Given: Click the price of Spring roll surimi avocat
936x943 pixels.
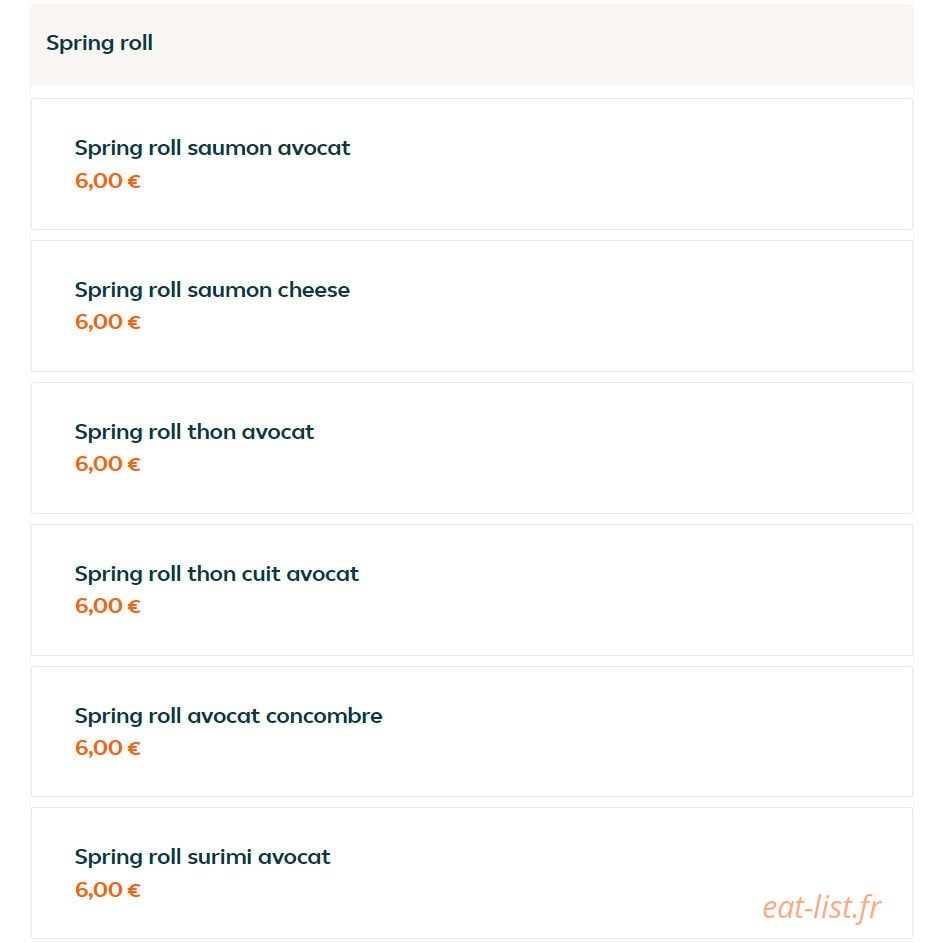Looking at the screenshot, I should click(108, 890).
